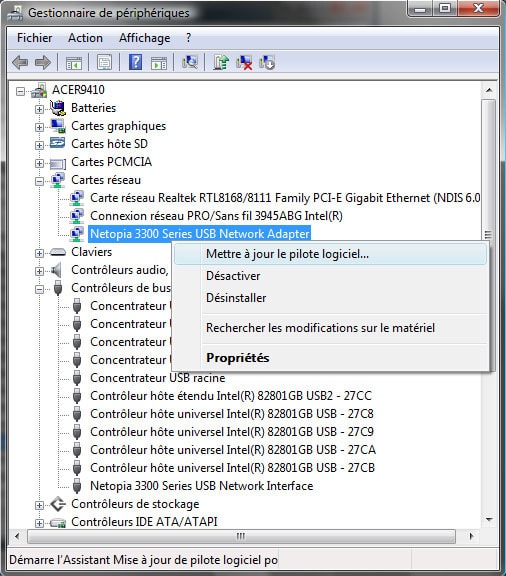
Task: Click the vertical scrollbar up arrow
Action: 489,90
